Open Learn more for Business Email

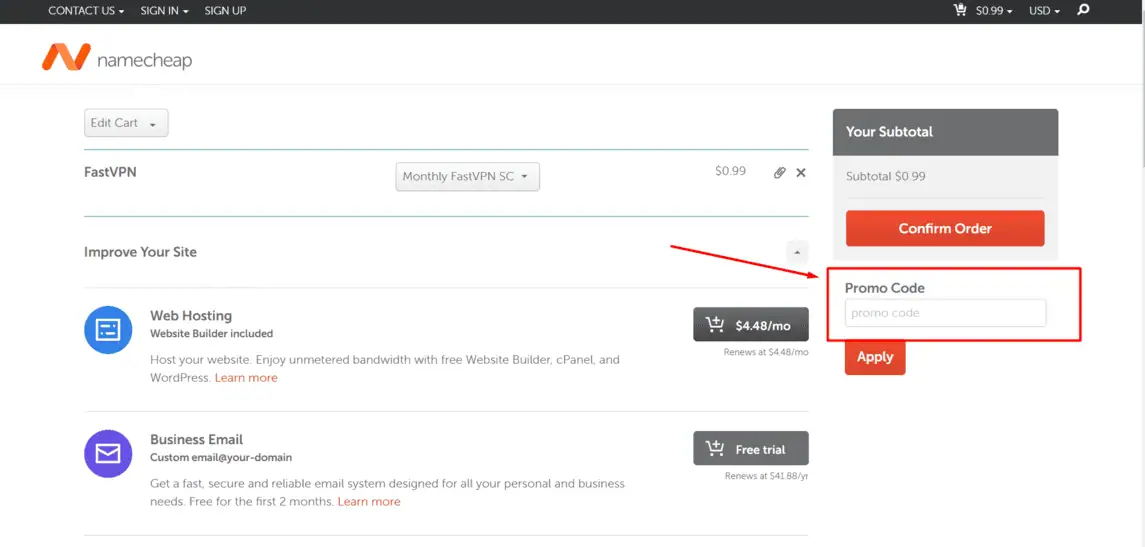[369, 502]
